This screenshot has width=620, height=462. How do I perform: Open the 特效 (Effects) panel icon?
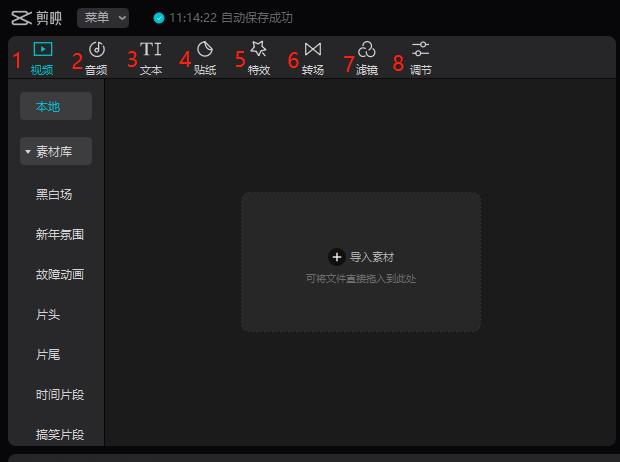259,50
